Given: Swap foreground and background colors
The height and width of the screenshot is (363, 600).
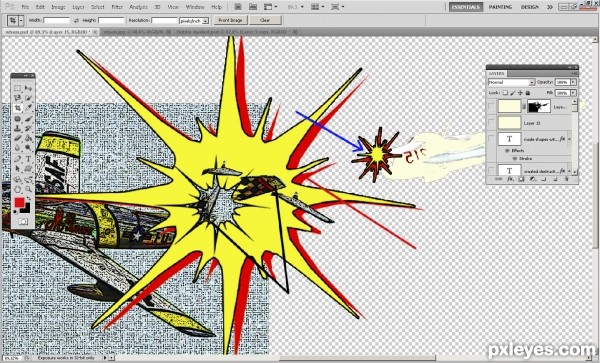Looking at the screenshot, I should click(29, 198).
